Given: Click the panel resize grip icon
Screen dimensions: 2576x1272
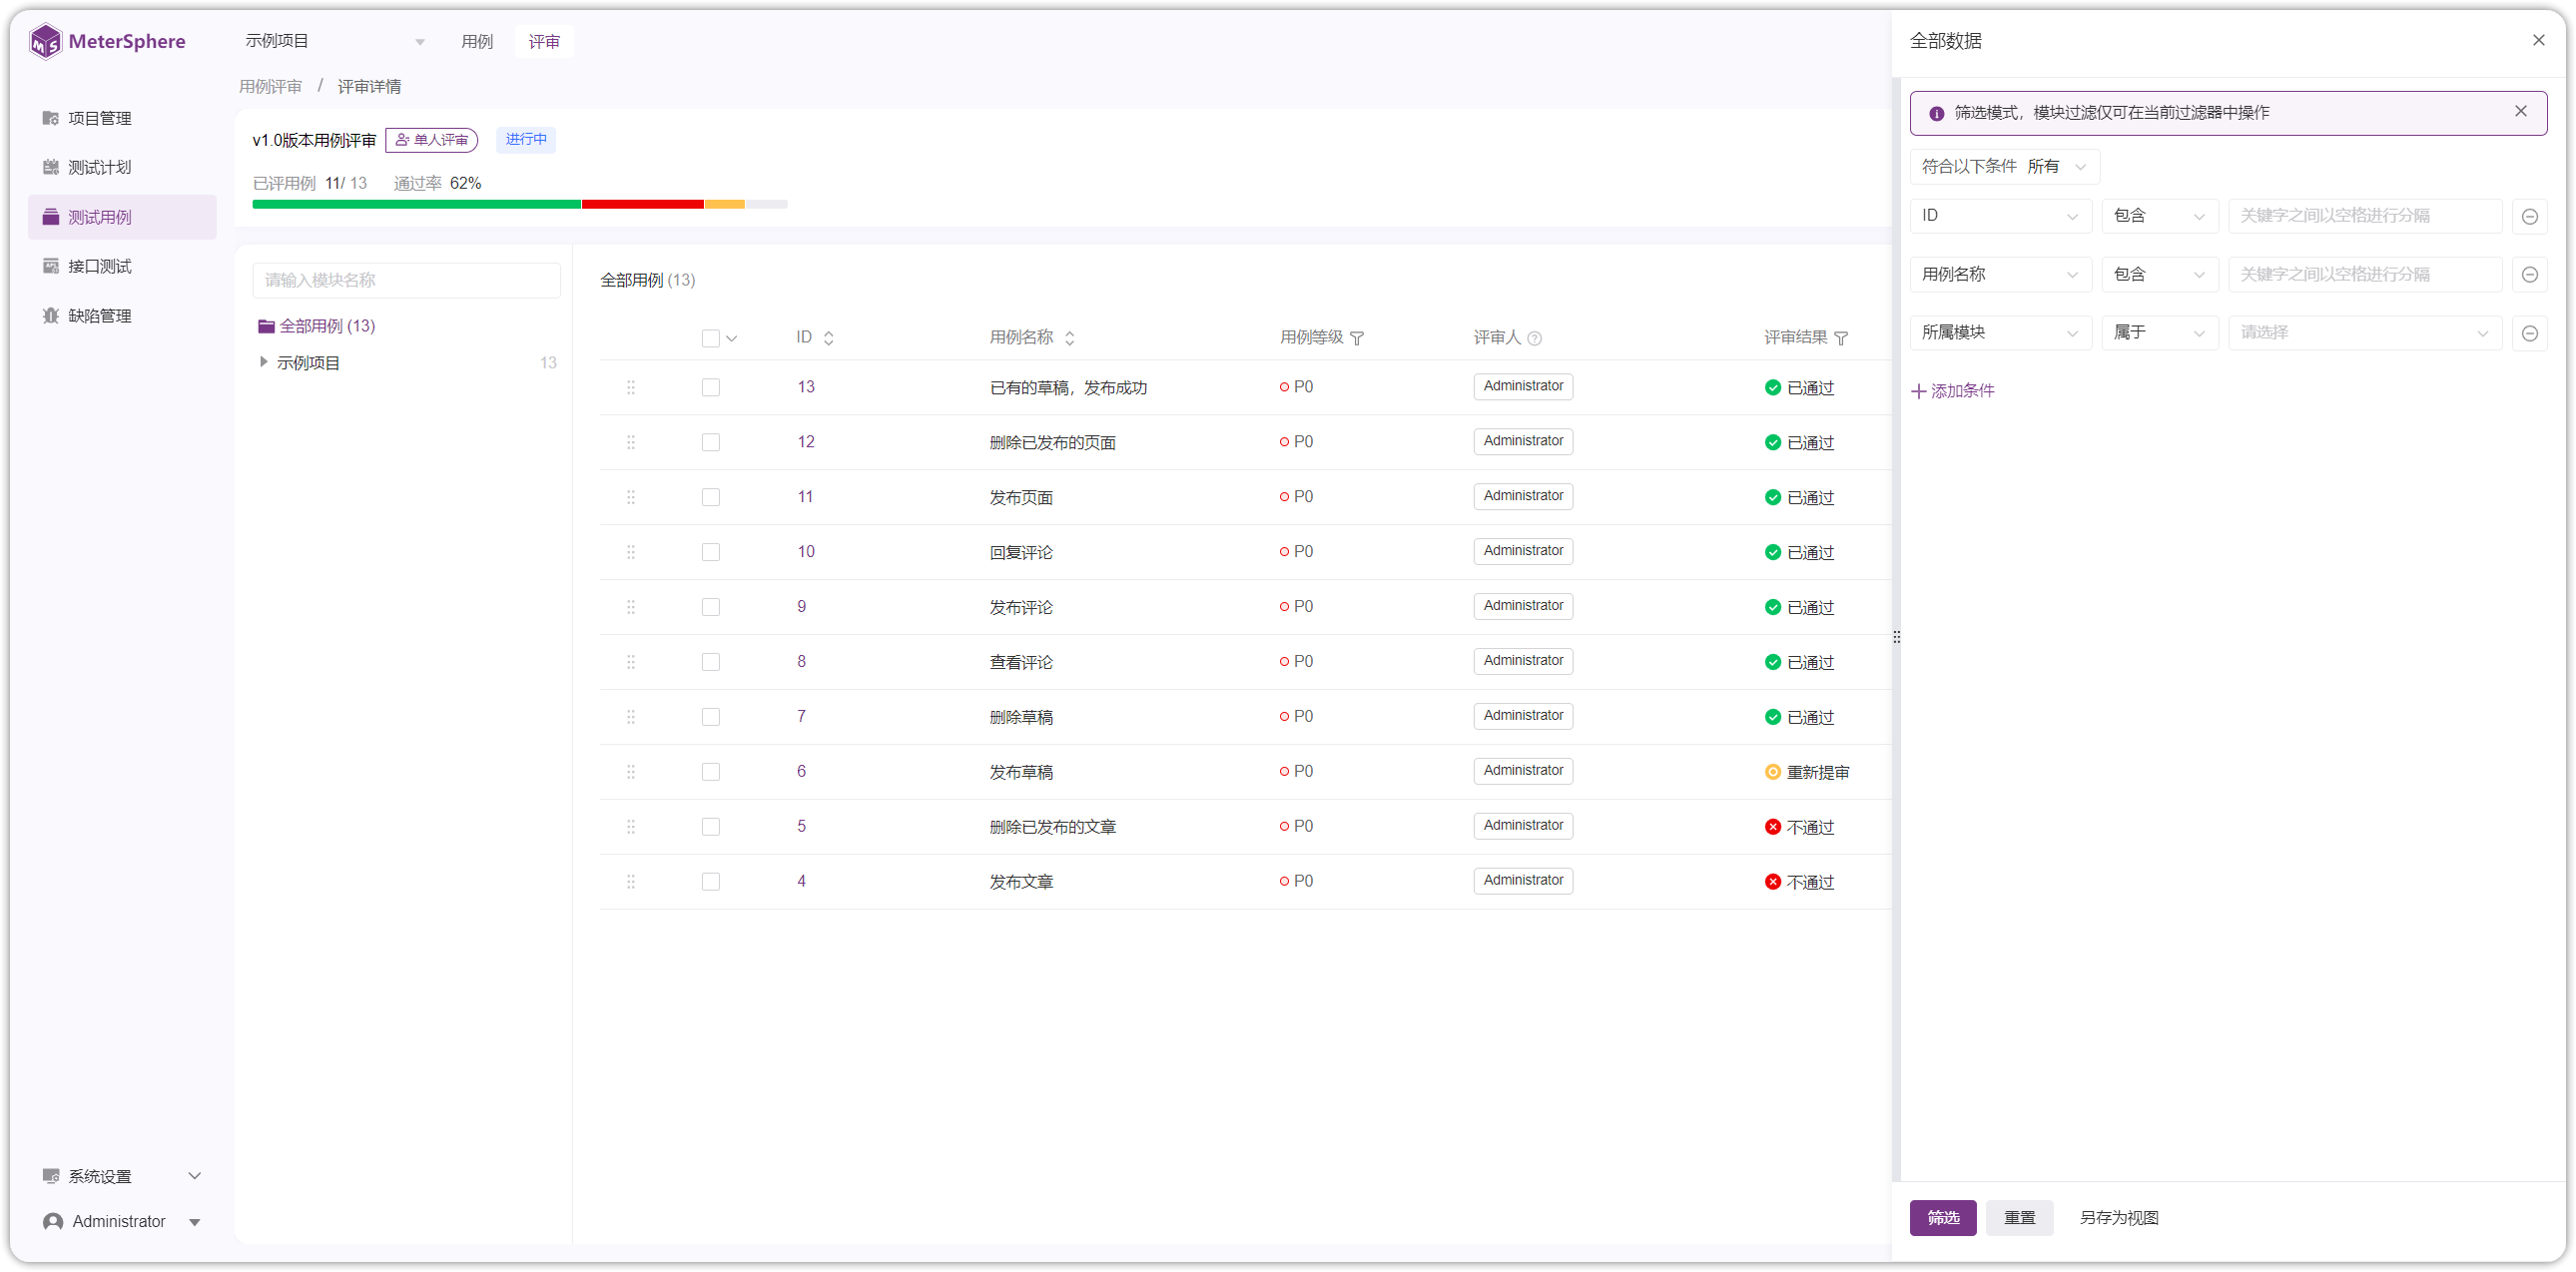Looking at the screenshot, I should coord(1896,637).
